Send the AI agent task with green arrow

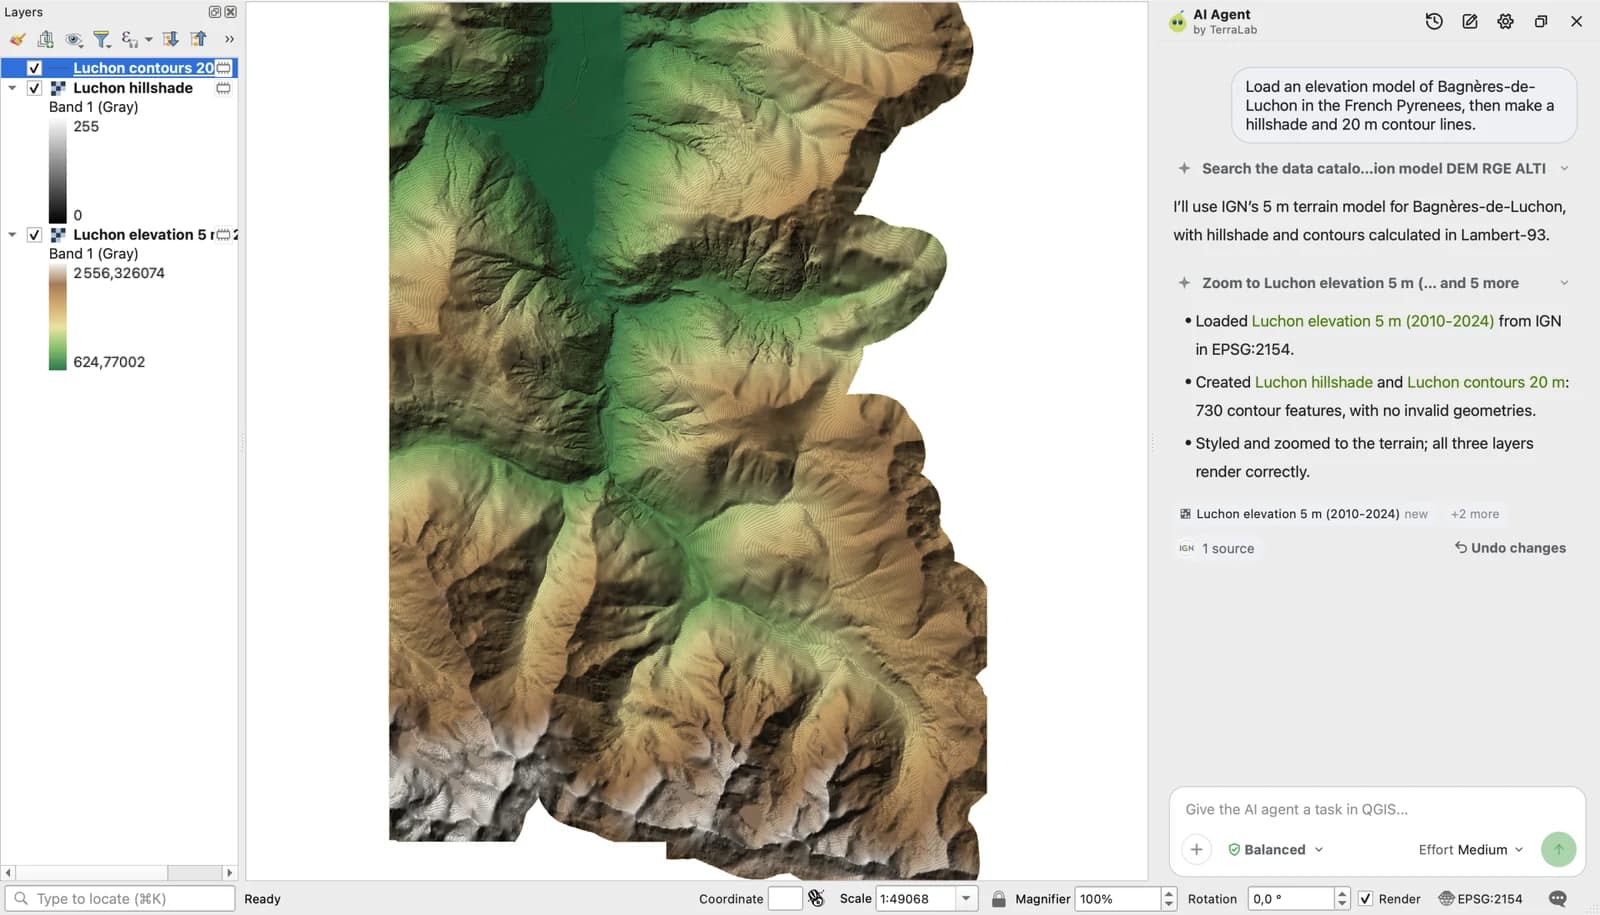[x=1558, y=850]
